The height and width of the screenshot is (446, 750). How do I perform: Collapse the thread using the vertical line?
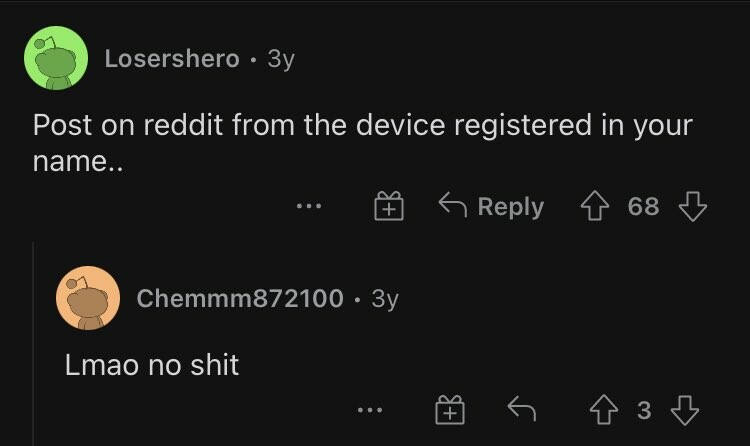(33, 344)
